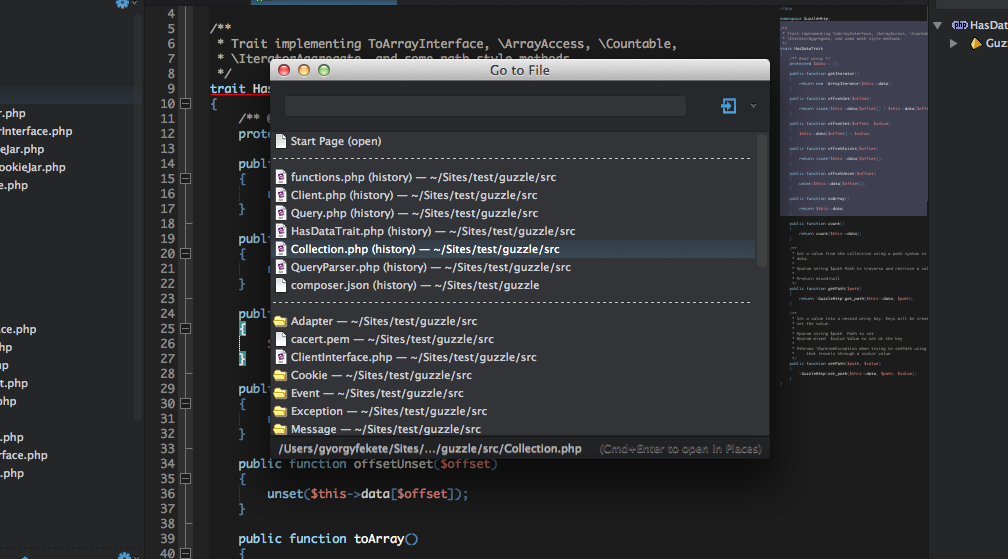The width and height of the screenshot is (1008, 559).
Task: Open the dropdown arrow beside the blue icon
Action: pyautogui.click(x=753, y=106)
